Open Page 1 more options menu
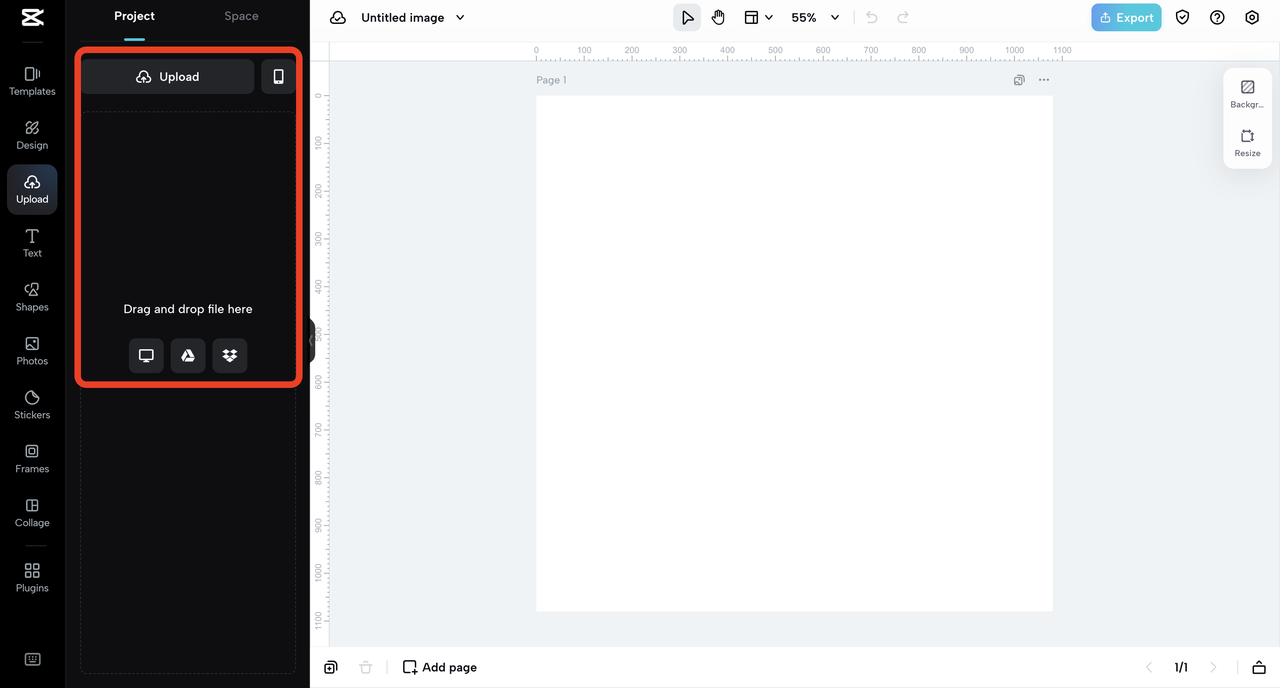The image size is (1280, 688). [1044, 80]
